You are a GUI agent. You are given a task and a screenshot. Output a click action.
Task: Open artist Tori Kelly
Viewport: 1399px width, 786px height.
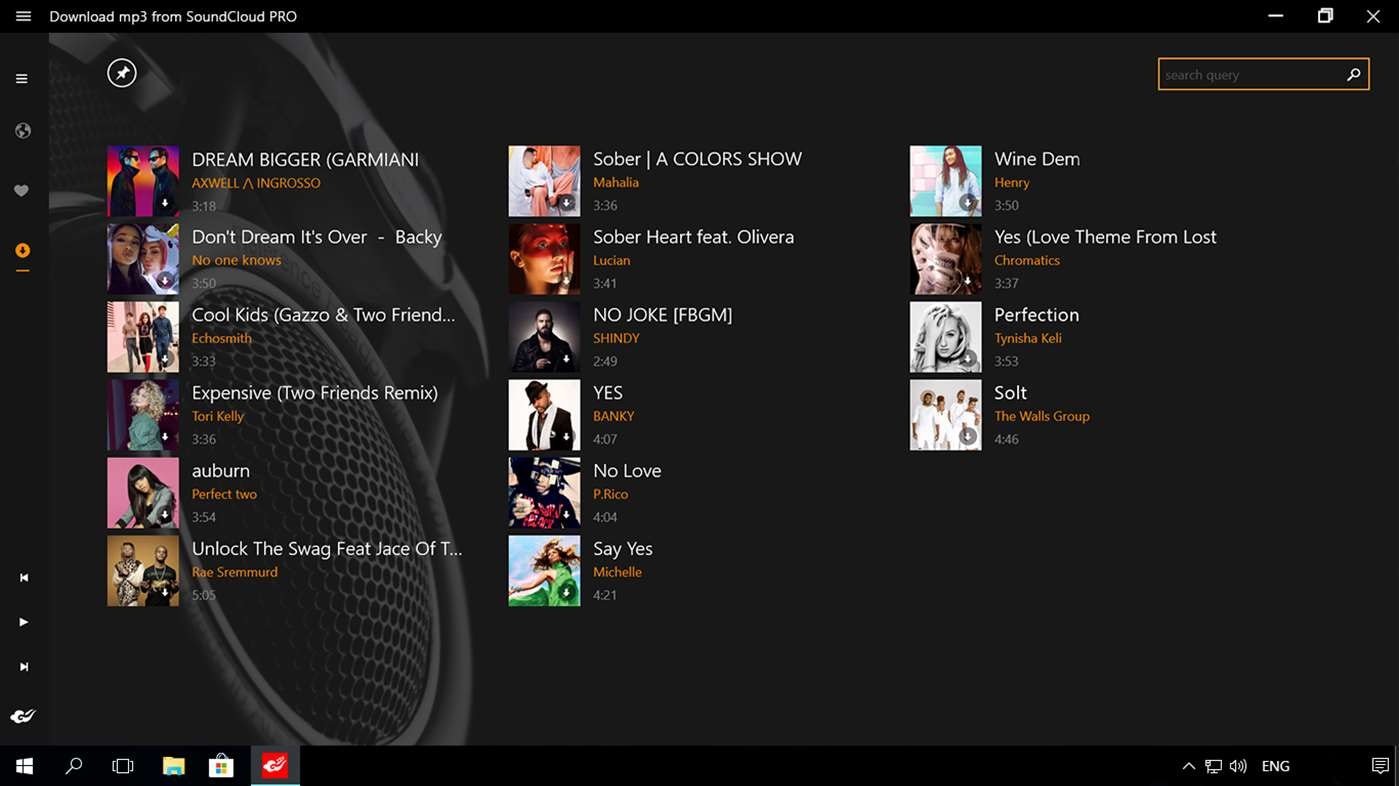(218, 416)
